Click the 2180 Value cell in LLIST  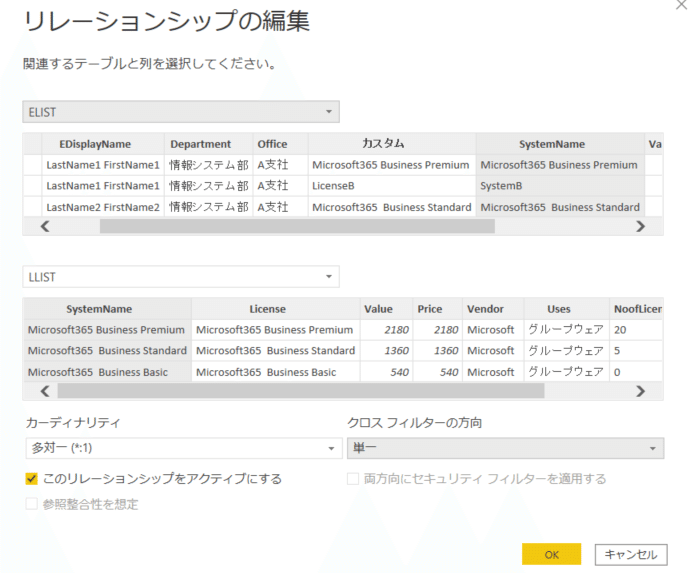click(386, 330)
